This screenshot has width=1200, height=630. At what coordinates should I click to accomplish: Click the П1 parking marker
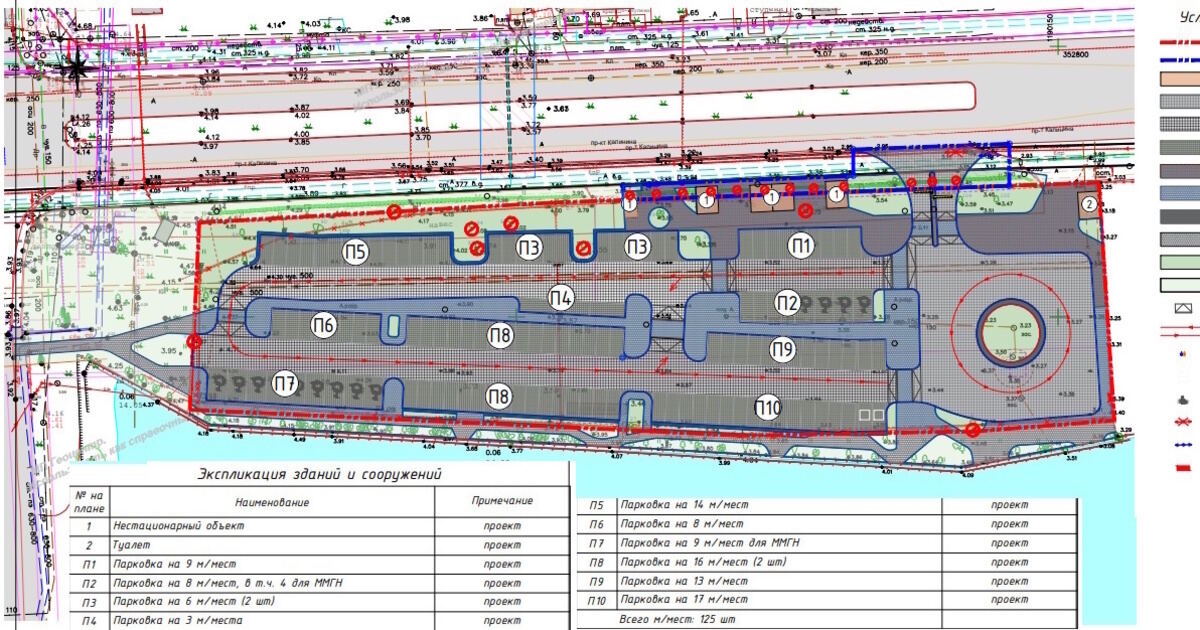[800, 245]
